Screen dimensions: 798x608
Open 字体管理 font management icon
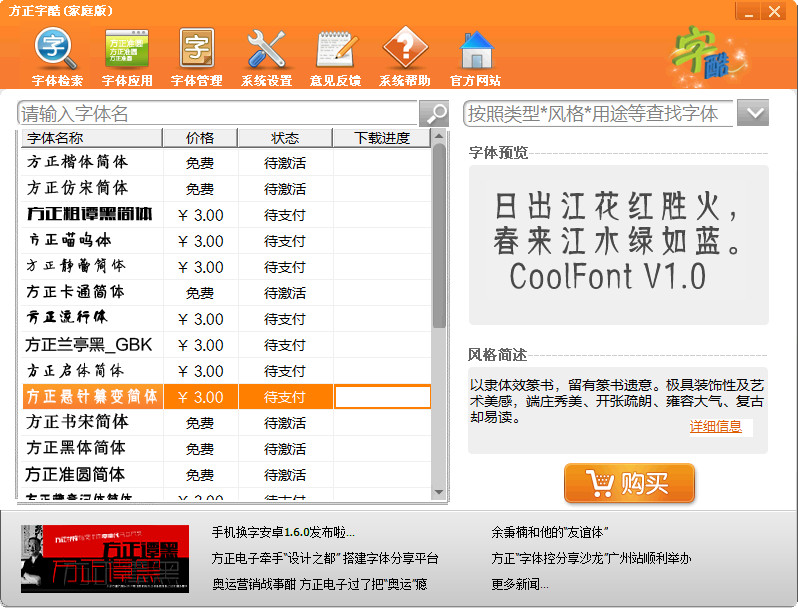coord(196,58)
